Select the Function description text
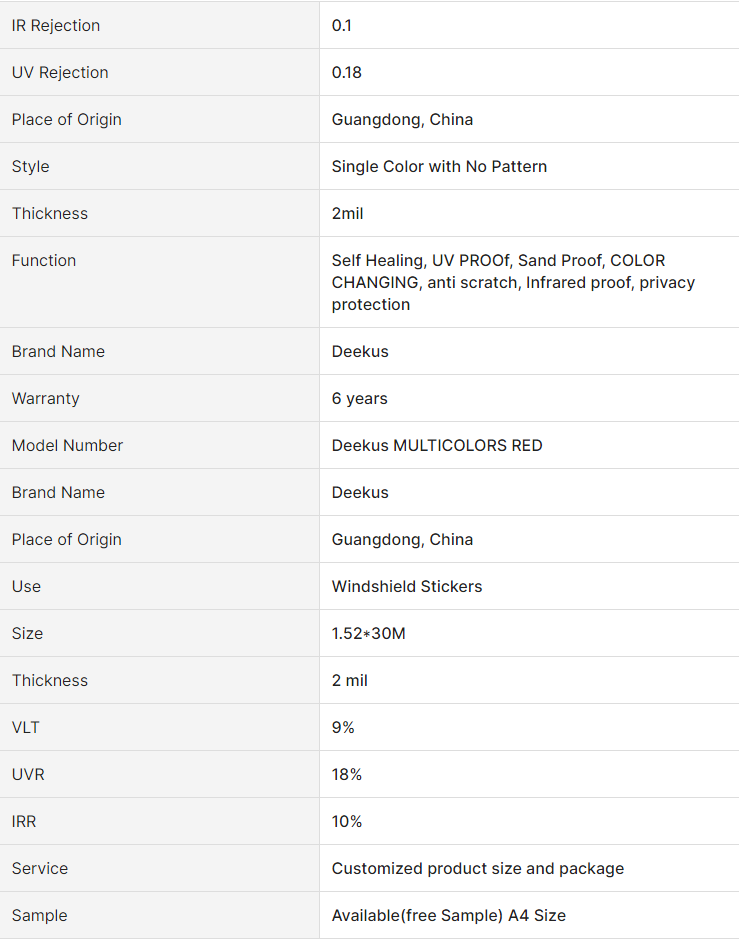Viewport: 739px width, 939px height. [513, 282]
